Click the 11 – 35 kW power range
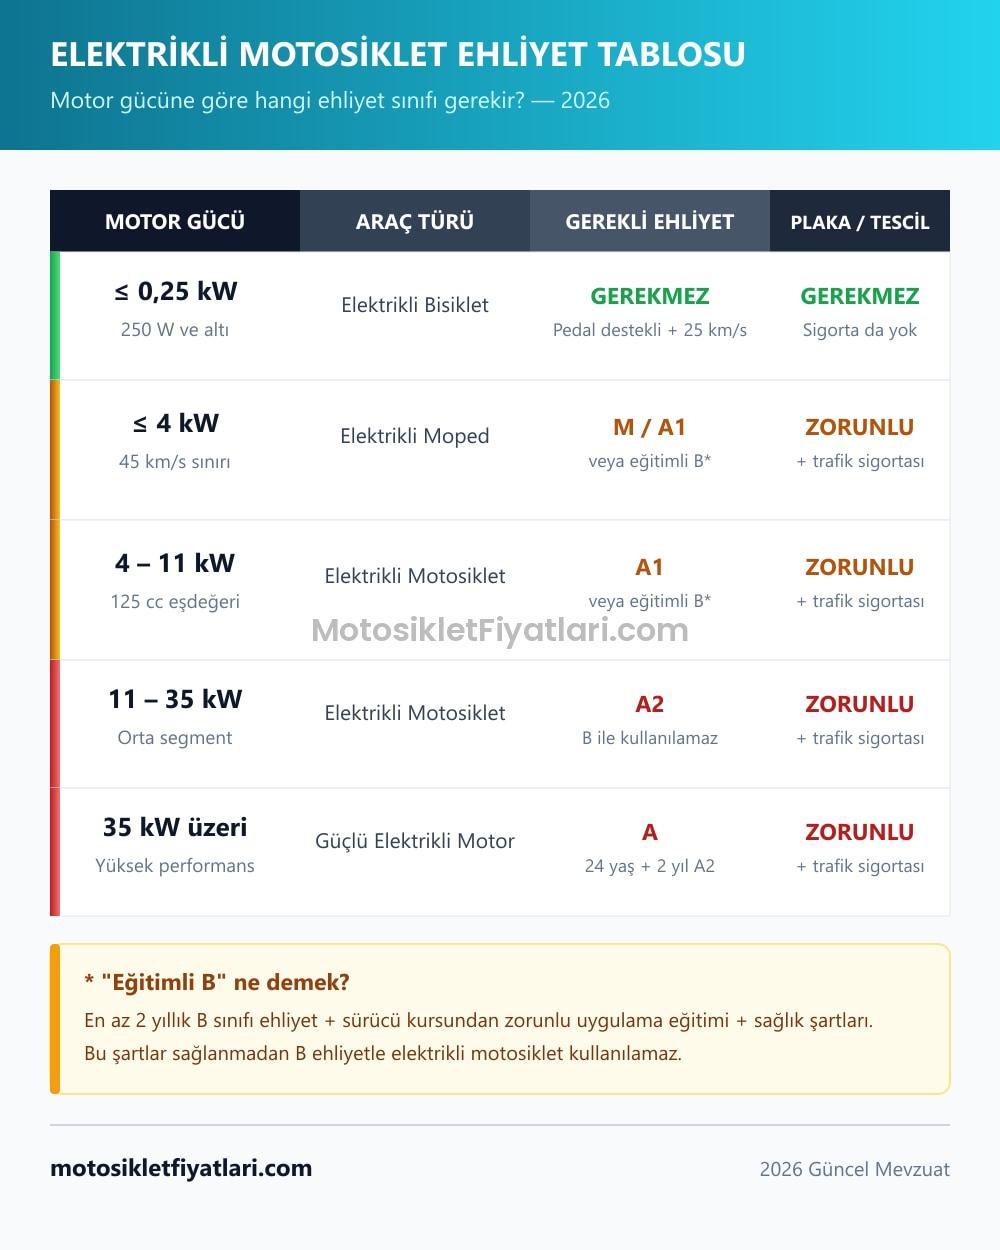 point(175,699)
